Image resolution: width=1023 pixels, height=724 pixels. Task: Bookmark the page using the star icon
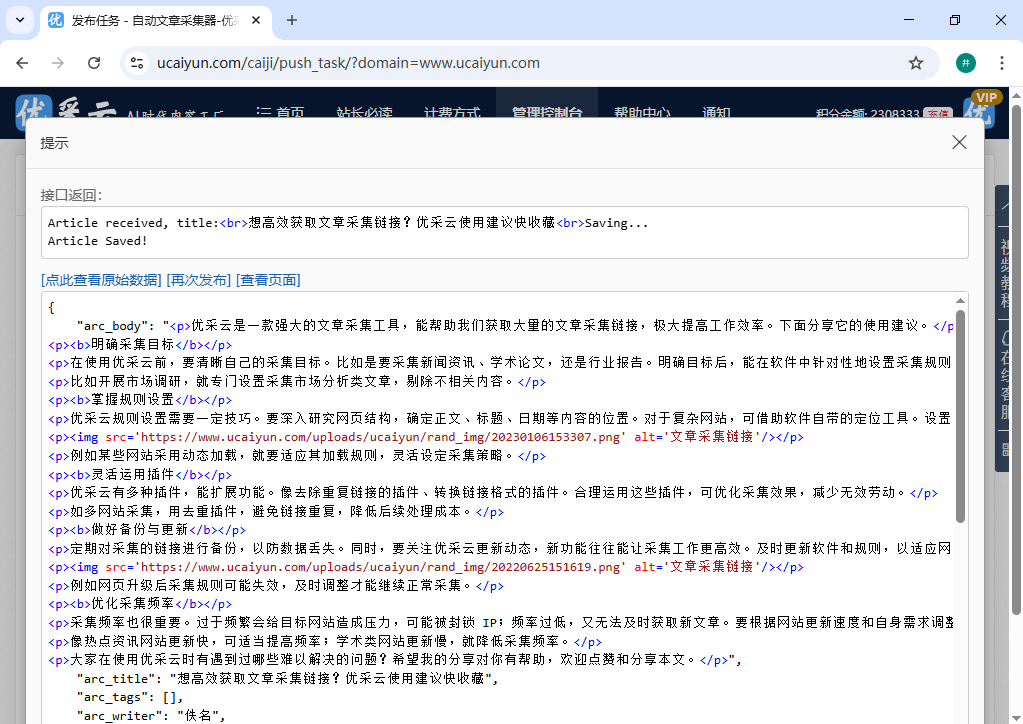[915, 62]
